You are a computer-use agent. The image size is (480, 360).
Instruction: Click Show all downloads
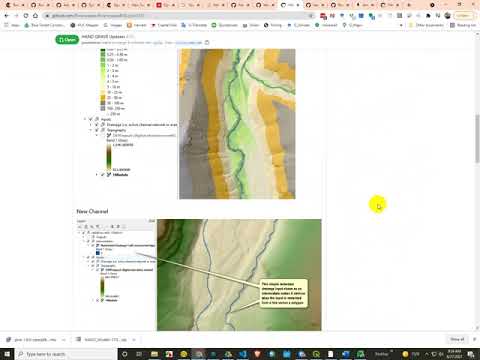pyautogui.click(x=457, y=339)
